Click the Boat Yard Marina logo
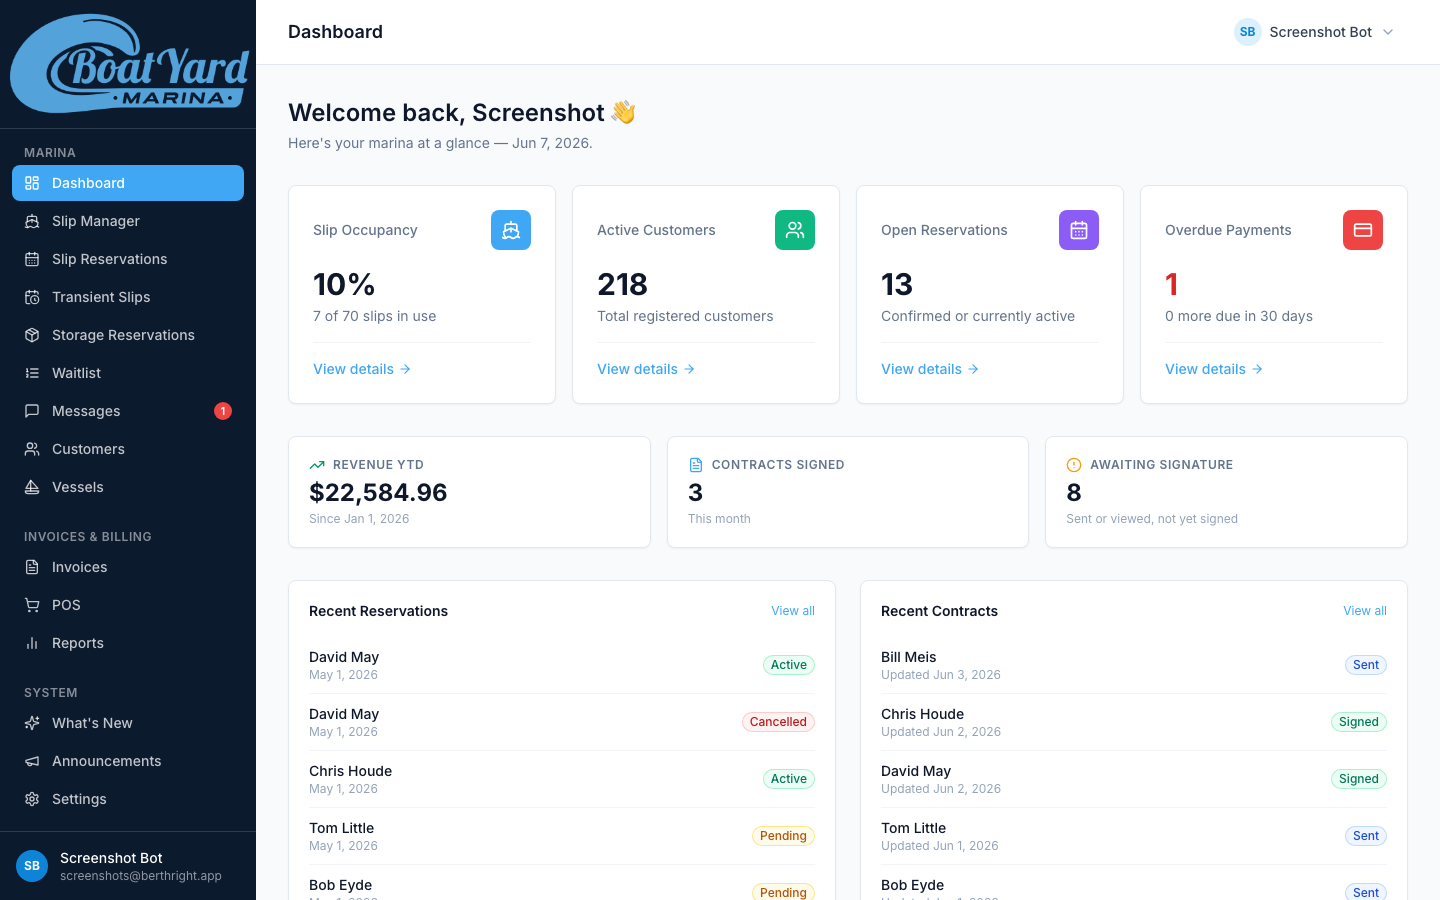 coord(128,64)
